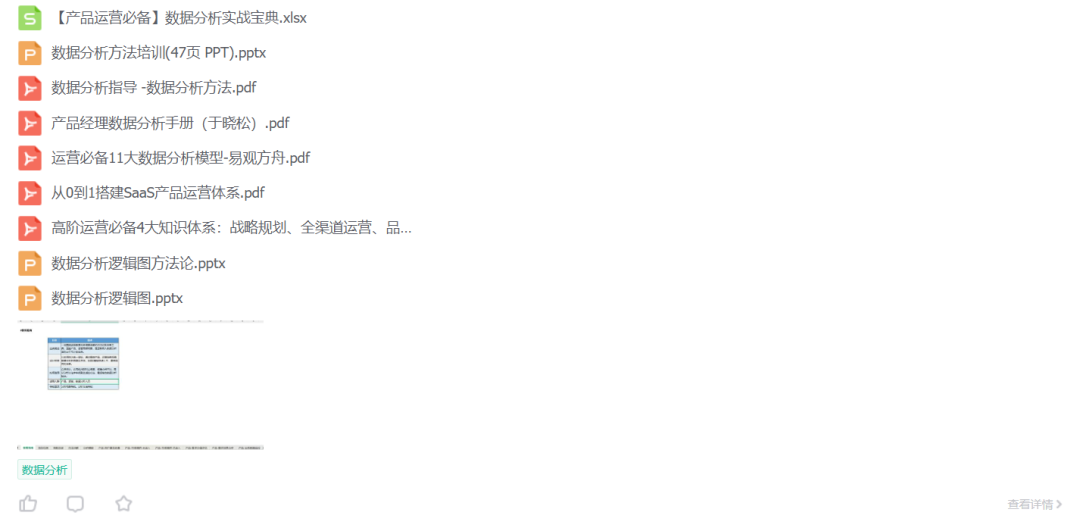Open file 【产品运营必备】数据分析实战宝典.xlsx
Image resolution: width=1080 pixels, height=528 pixels.
click(178, 18)
